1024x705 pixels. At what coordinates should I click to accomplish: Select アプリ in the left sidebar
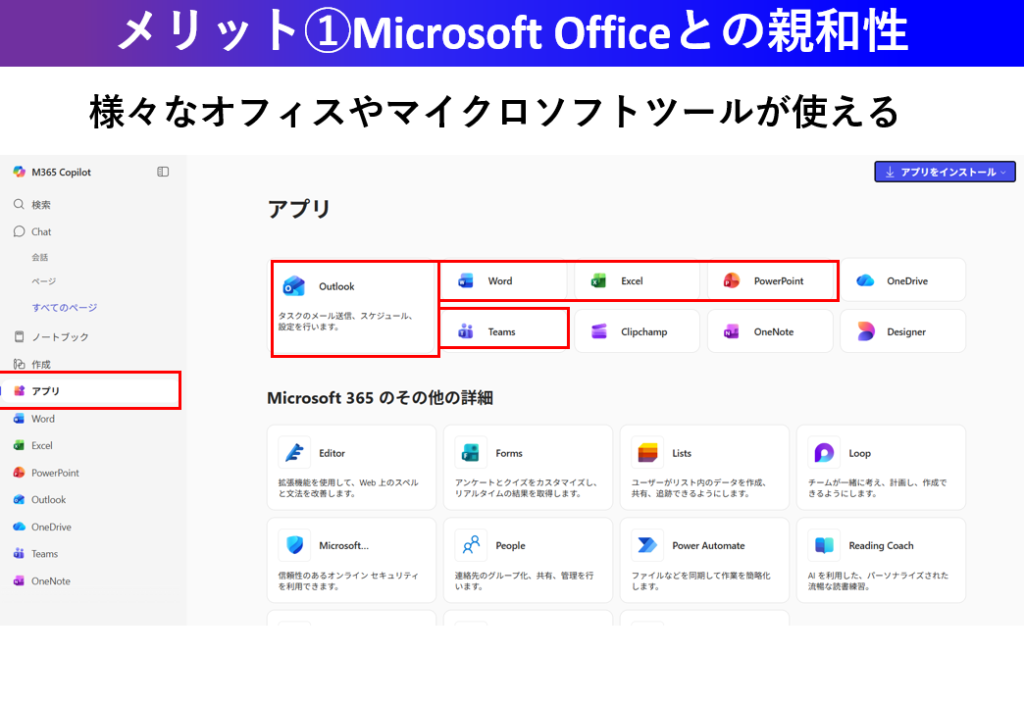pos(45,391)
